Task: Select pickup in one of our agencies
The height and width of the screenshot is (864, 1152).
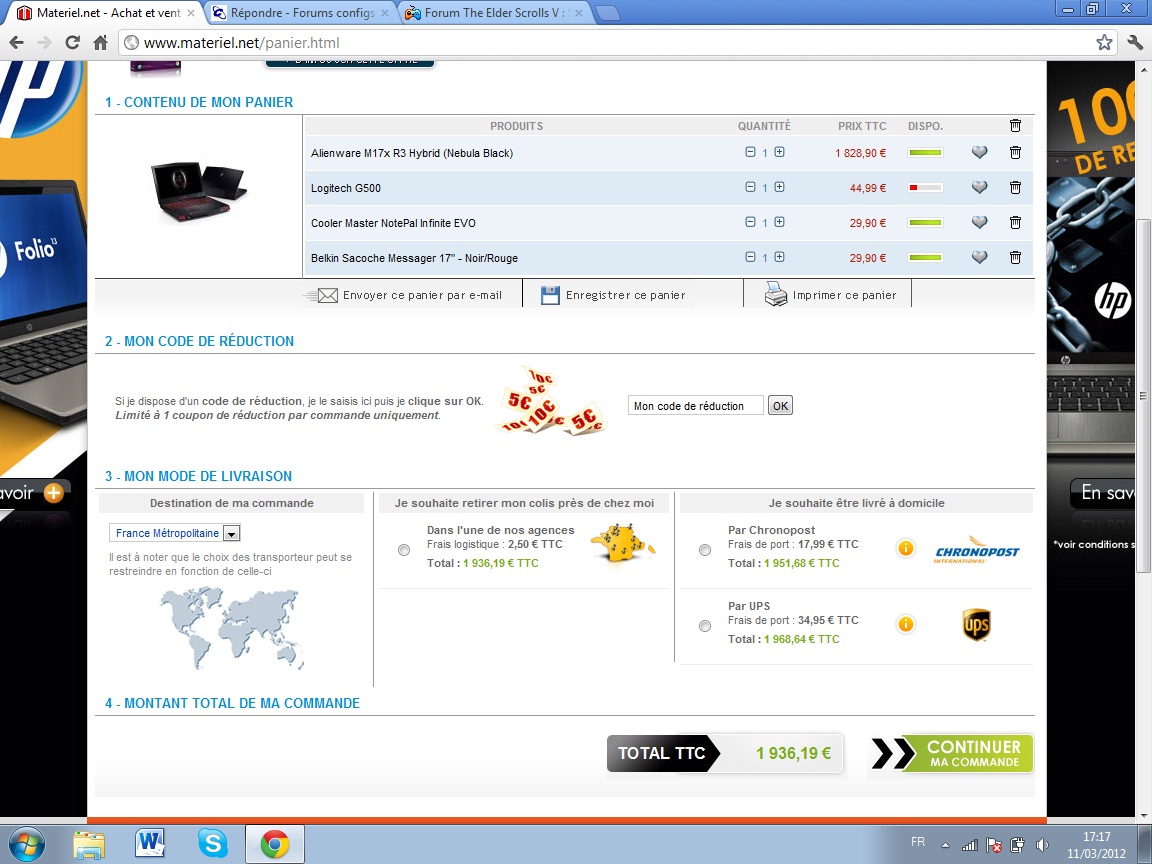Action: [x=404, y=550]
